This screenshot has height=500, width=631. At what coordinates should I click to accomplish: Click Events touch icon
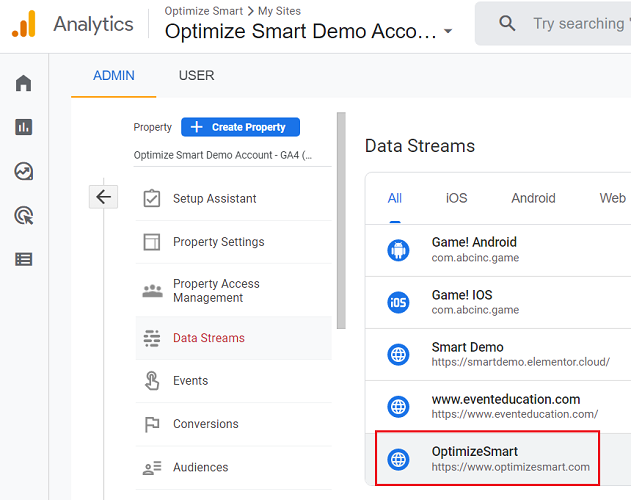coord(152,381)
